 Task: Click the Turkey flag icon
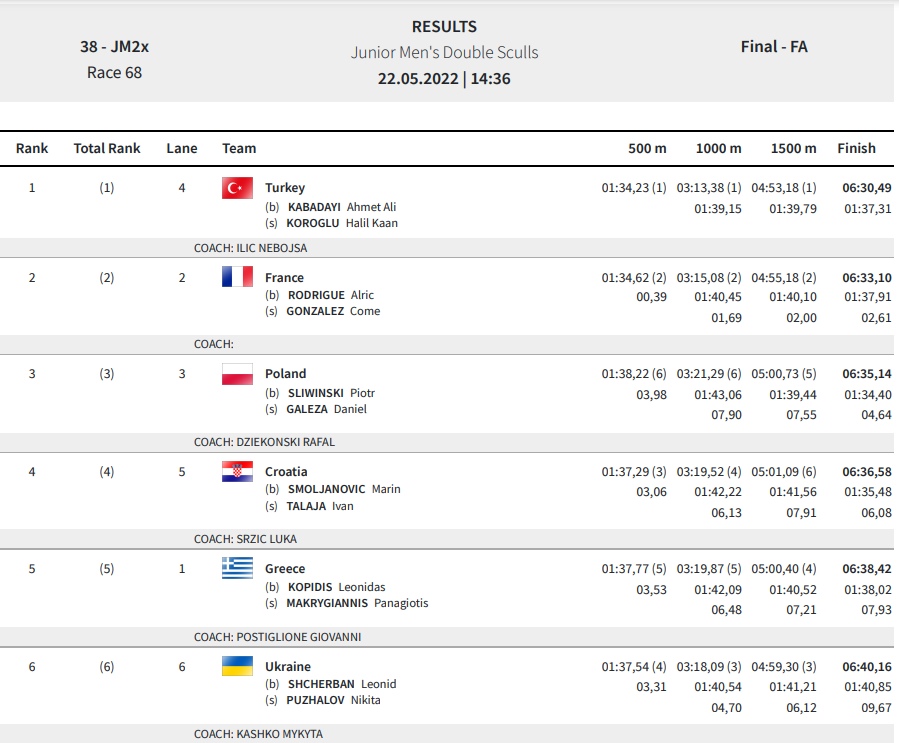tap(237, 188)
